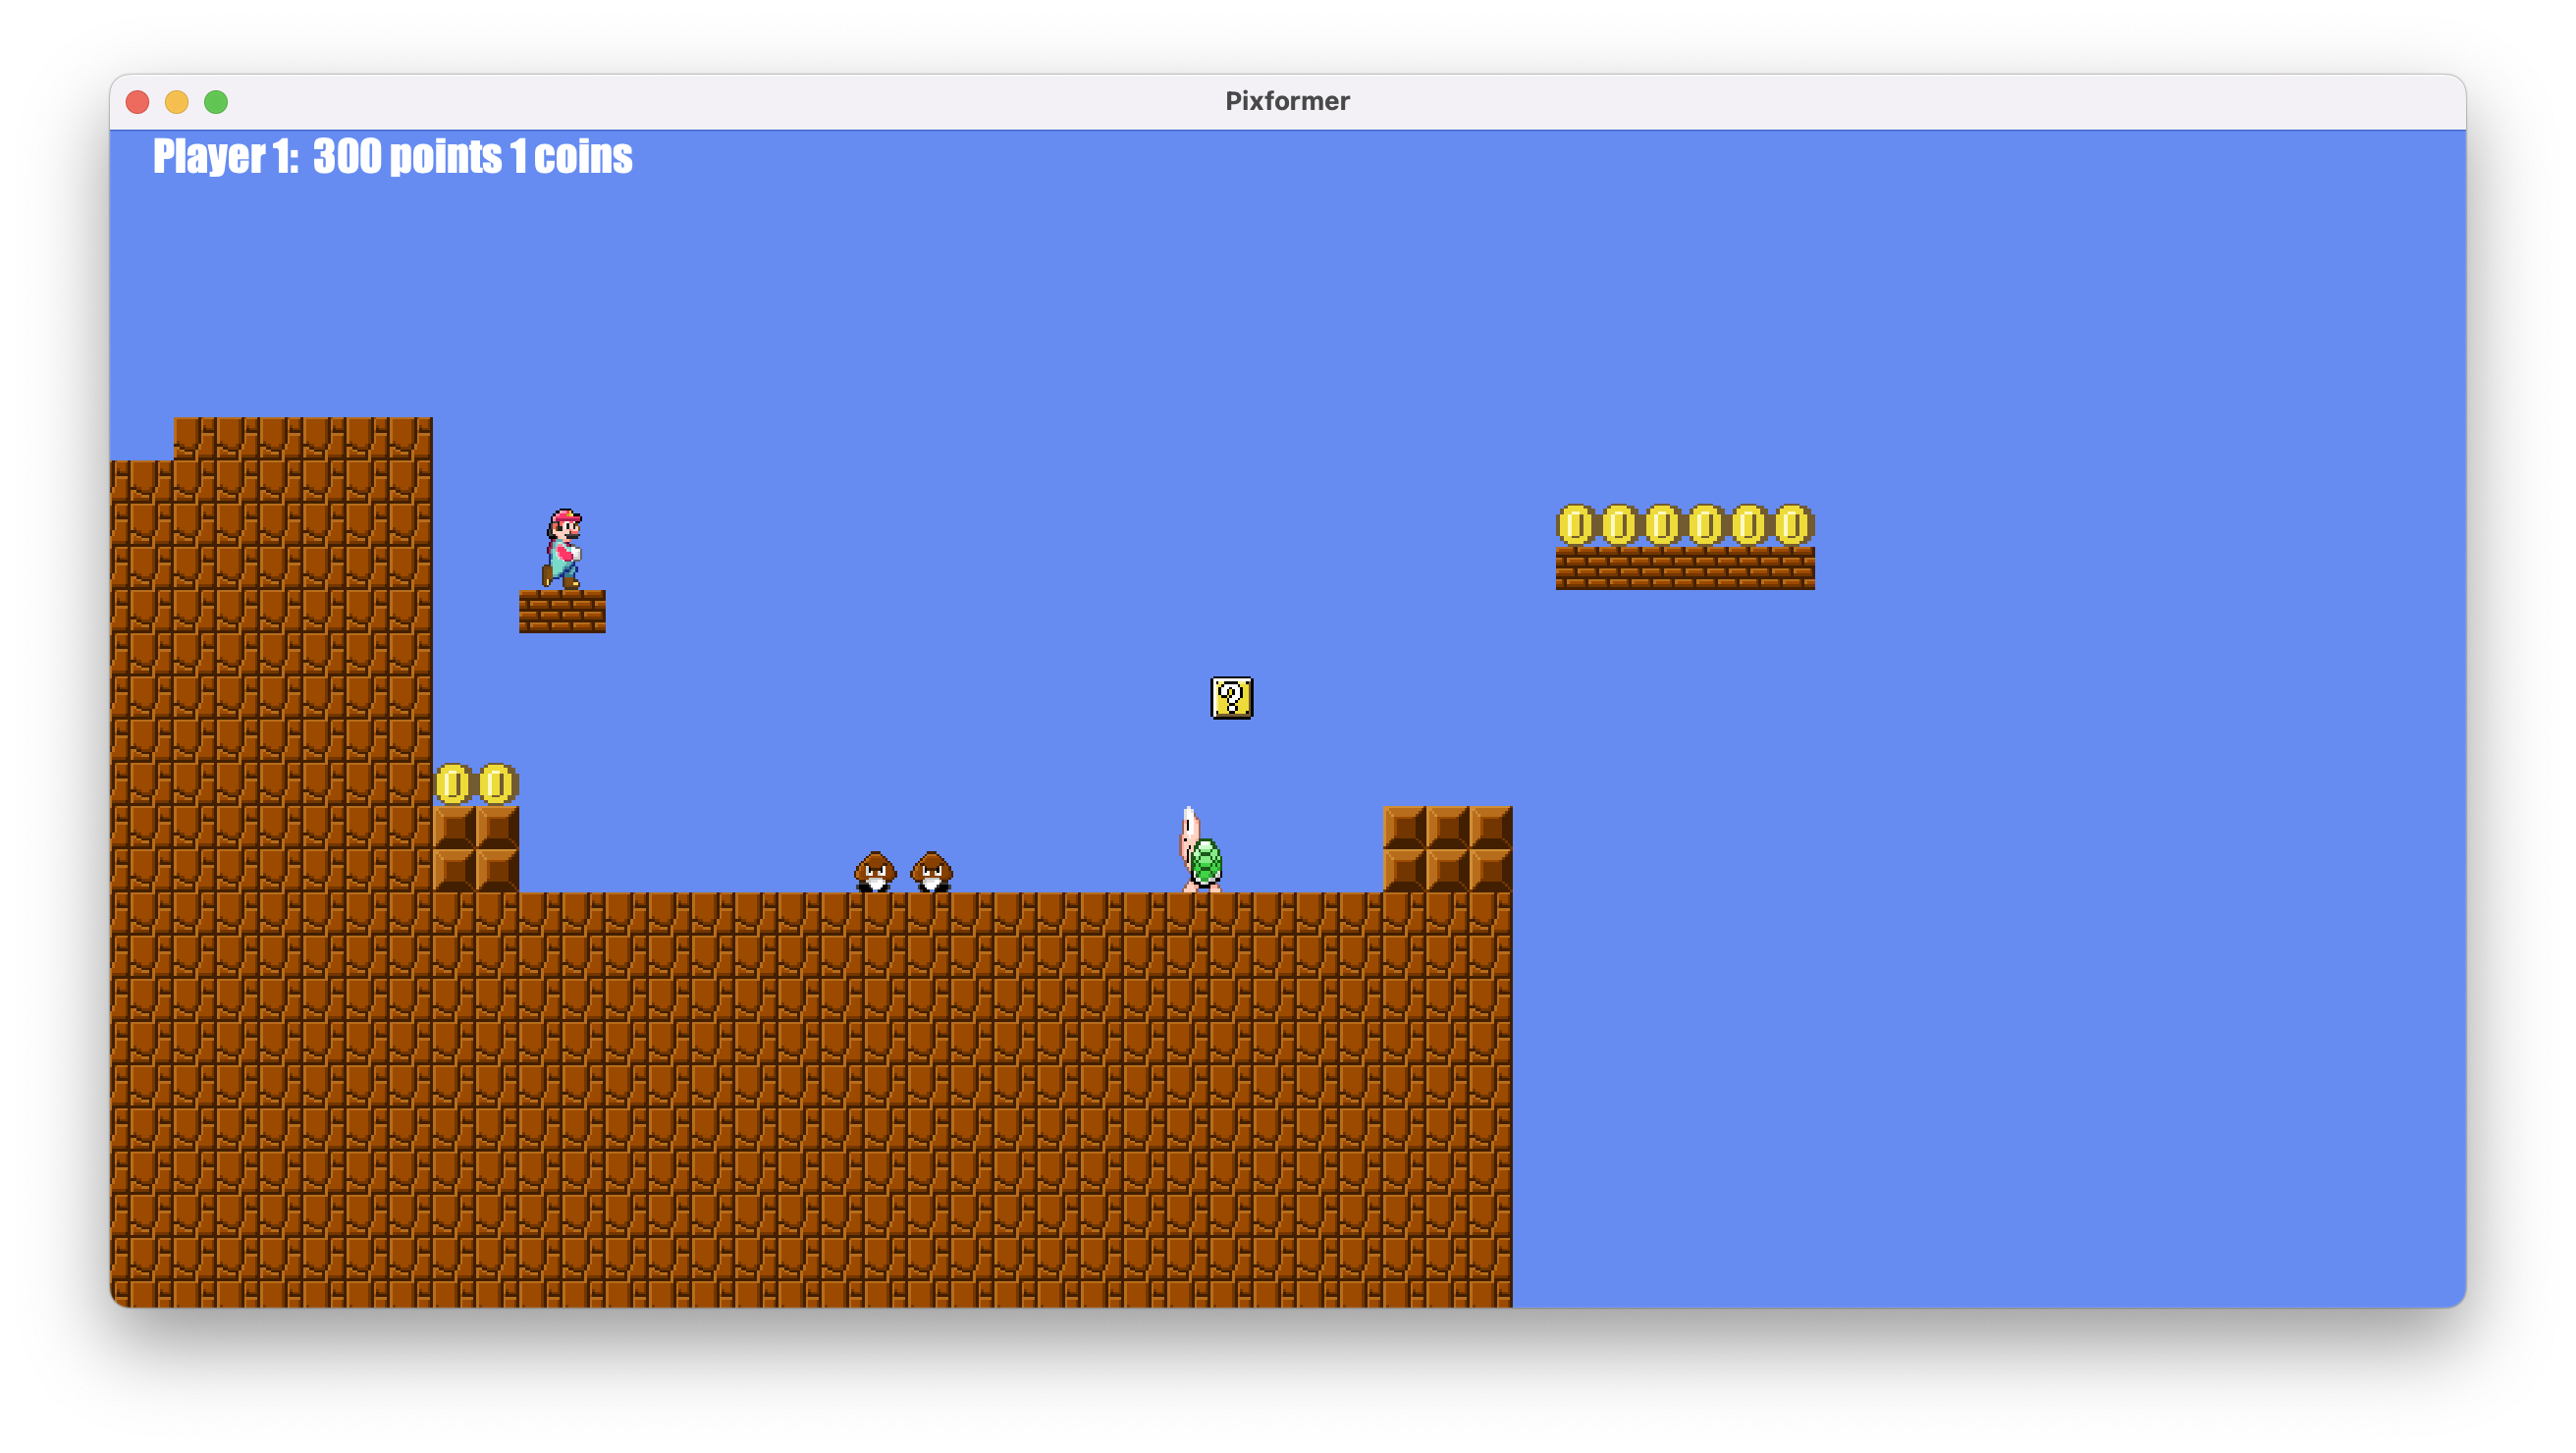Click the Player 1 score text
This screenshot has width=2576, height=1453.
(392, 156)
